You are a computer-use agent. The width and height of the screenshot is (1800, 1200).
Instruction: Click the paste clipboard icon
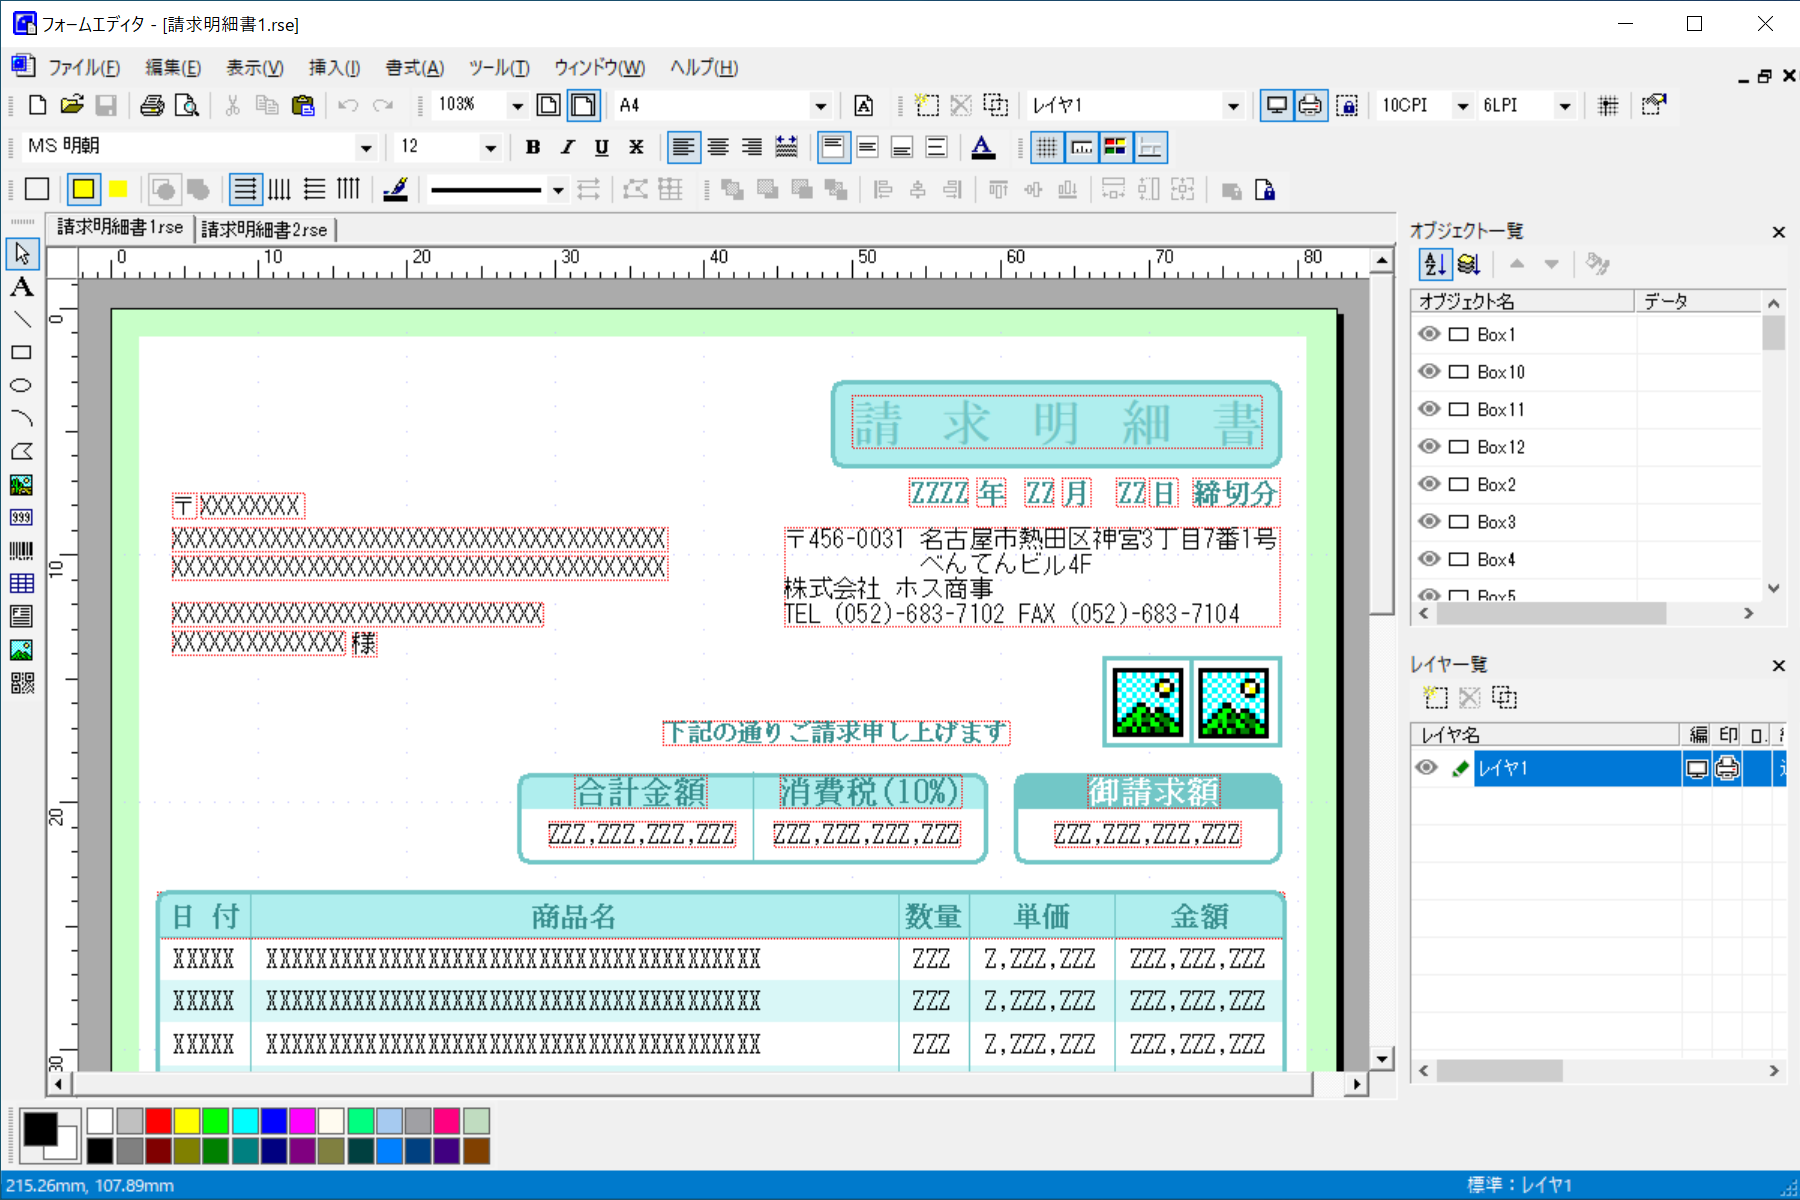[x=303, y=105]
